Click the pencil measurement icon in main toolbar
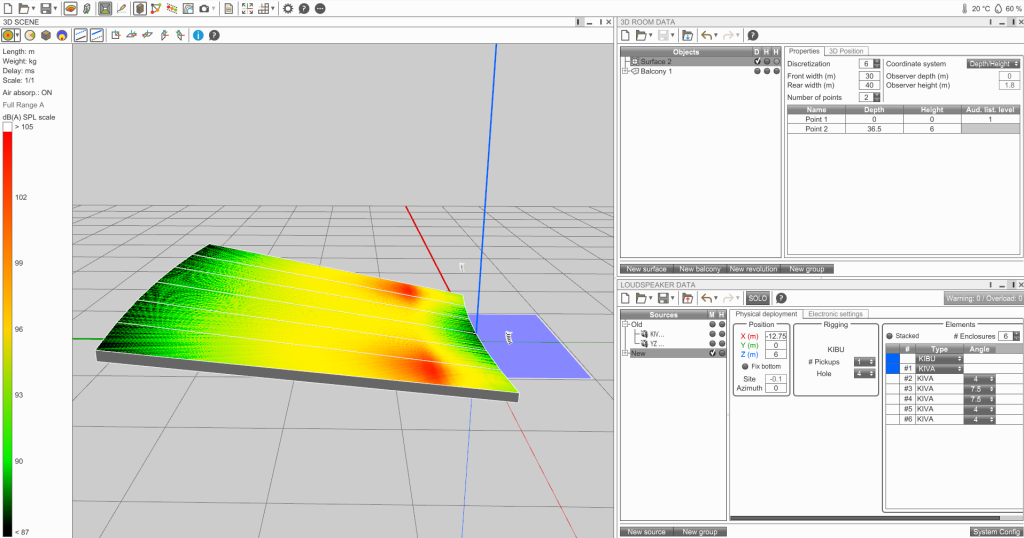This screenshot has width=1024, height=538. [121, 8]
